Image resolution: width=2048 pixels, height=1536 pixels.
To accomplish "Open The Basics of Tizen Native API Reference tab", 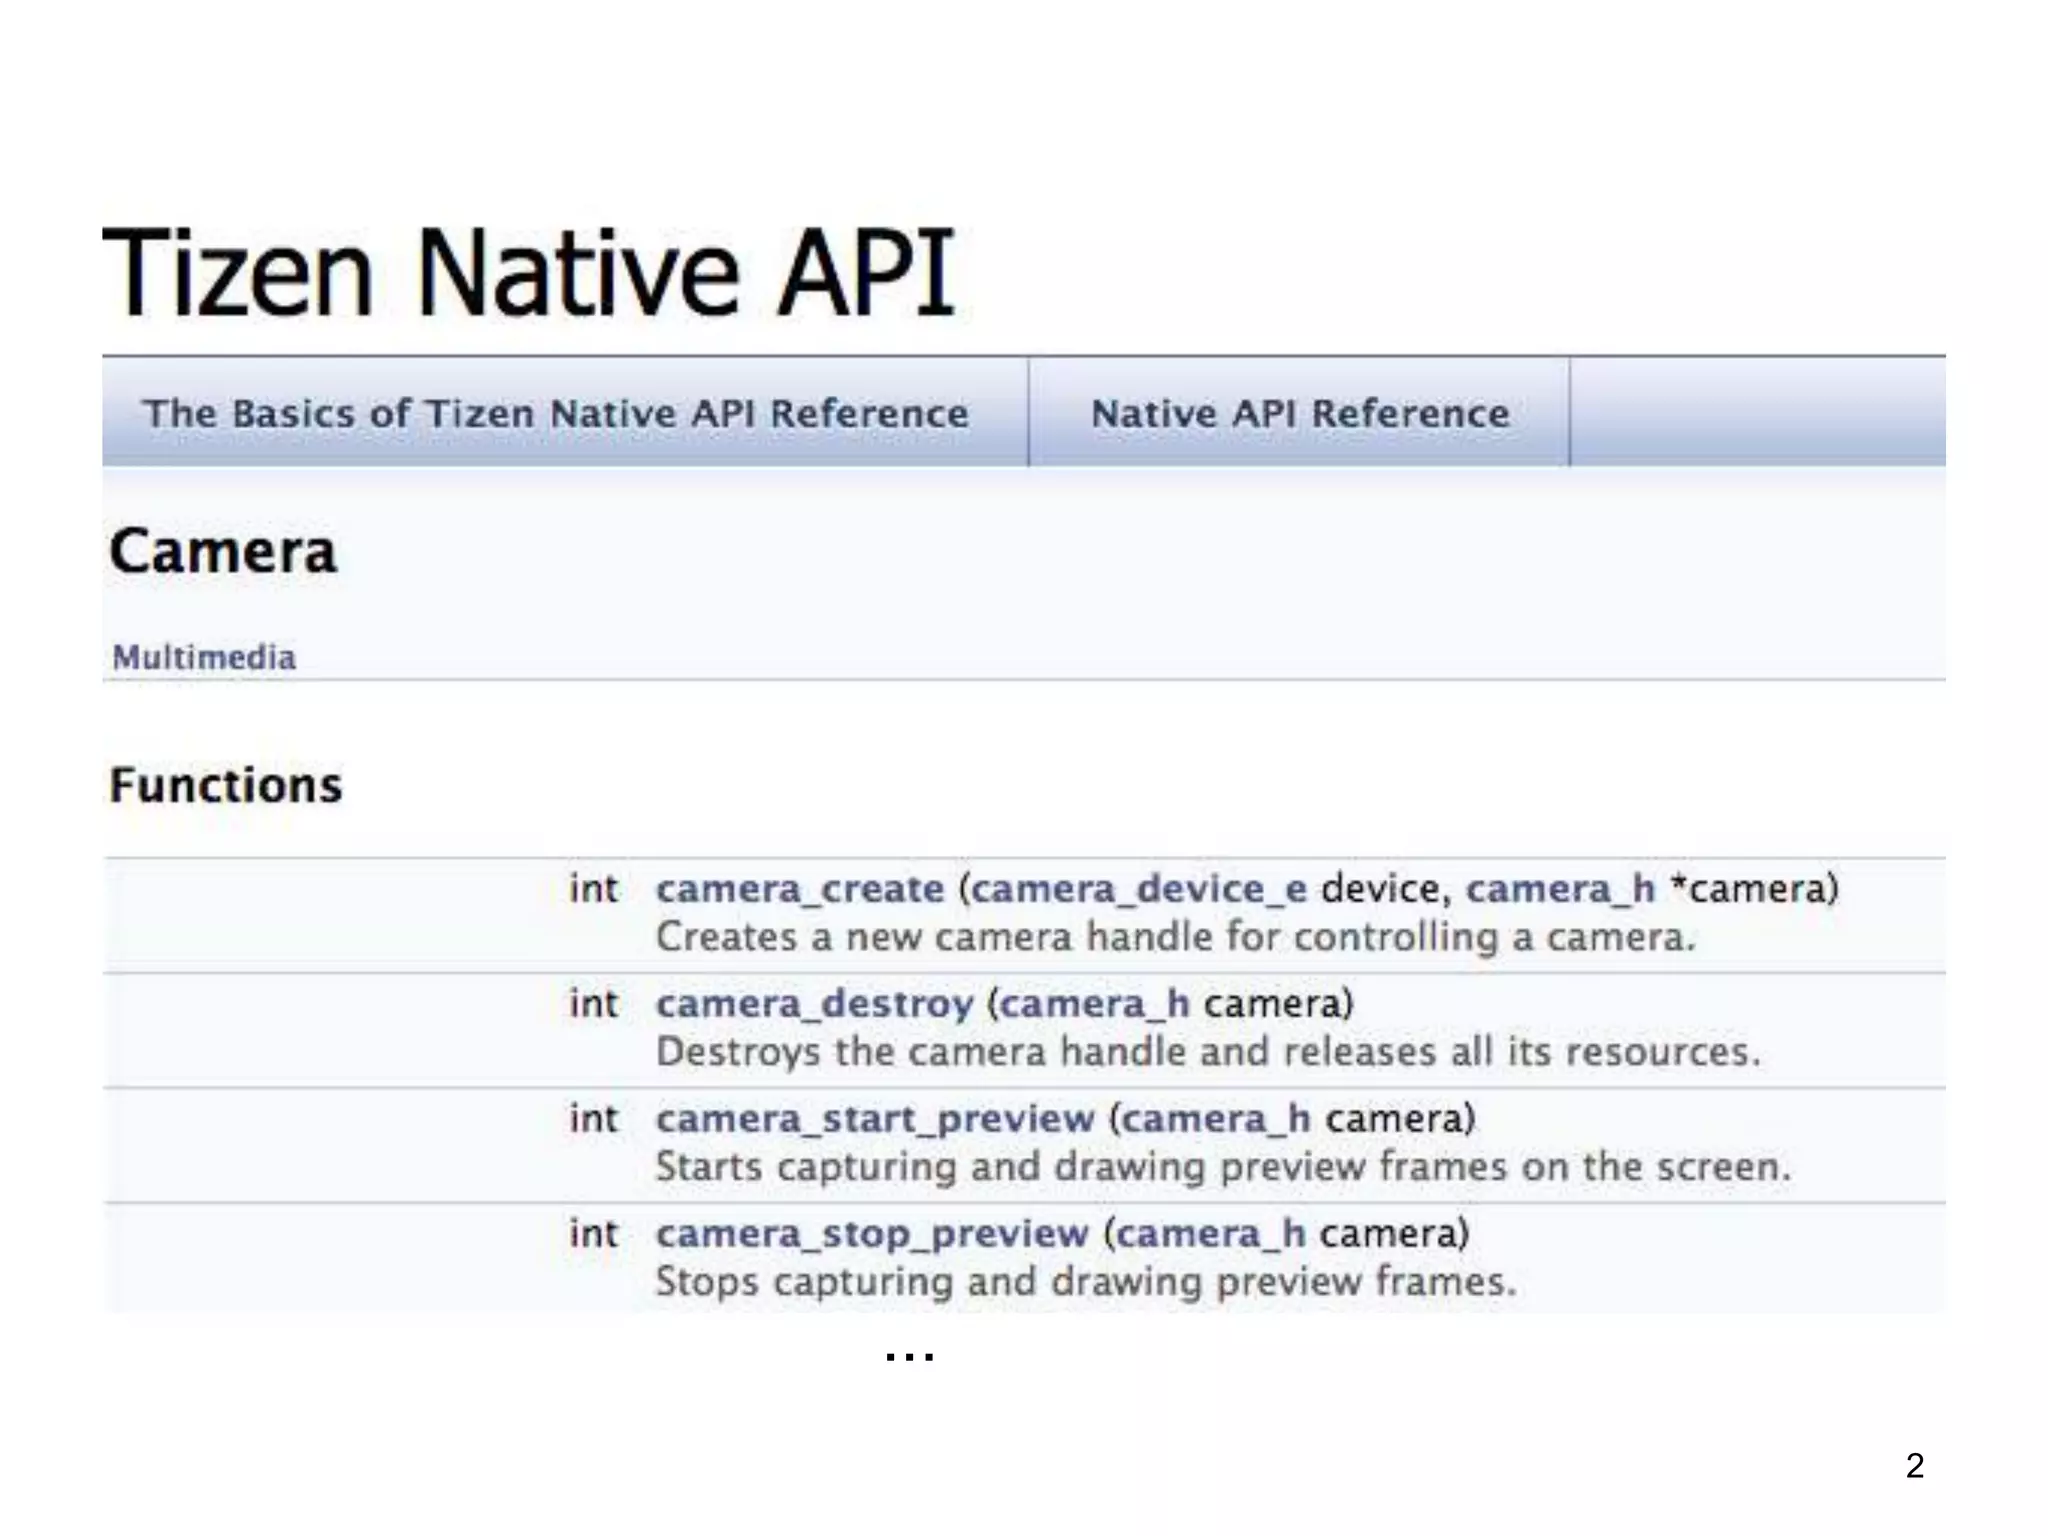I will click(556, 413).
